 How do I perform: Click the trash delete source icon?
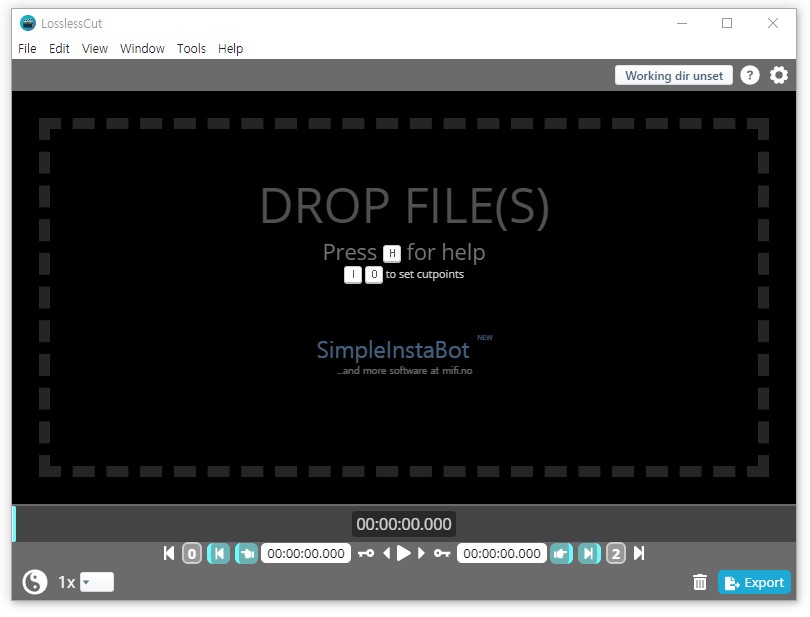click(700, 582)
